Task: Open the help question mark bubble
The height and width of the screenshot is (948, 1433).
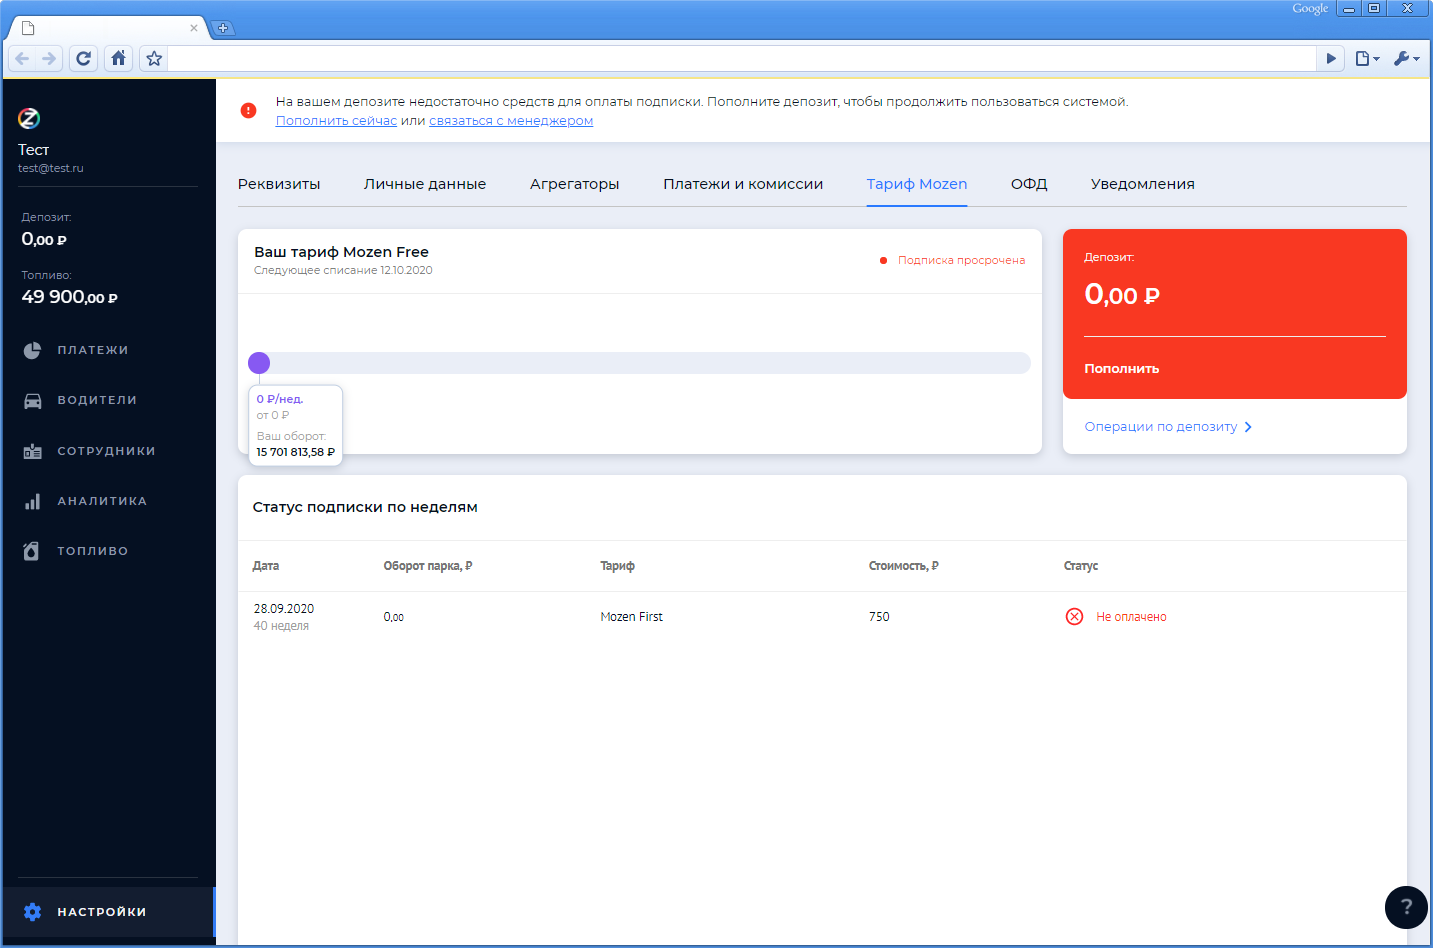Action: click(x=1406, y=907)
